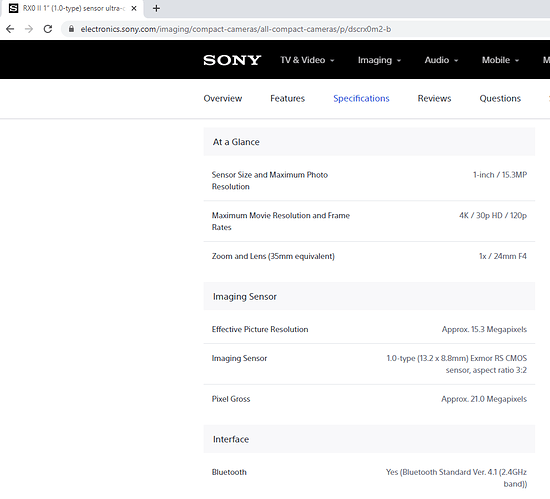Open the Sony logo homepage
Viewport: 550px width, 499px height.
232,60
